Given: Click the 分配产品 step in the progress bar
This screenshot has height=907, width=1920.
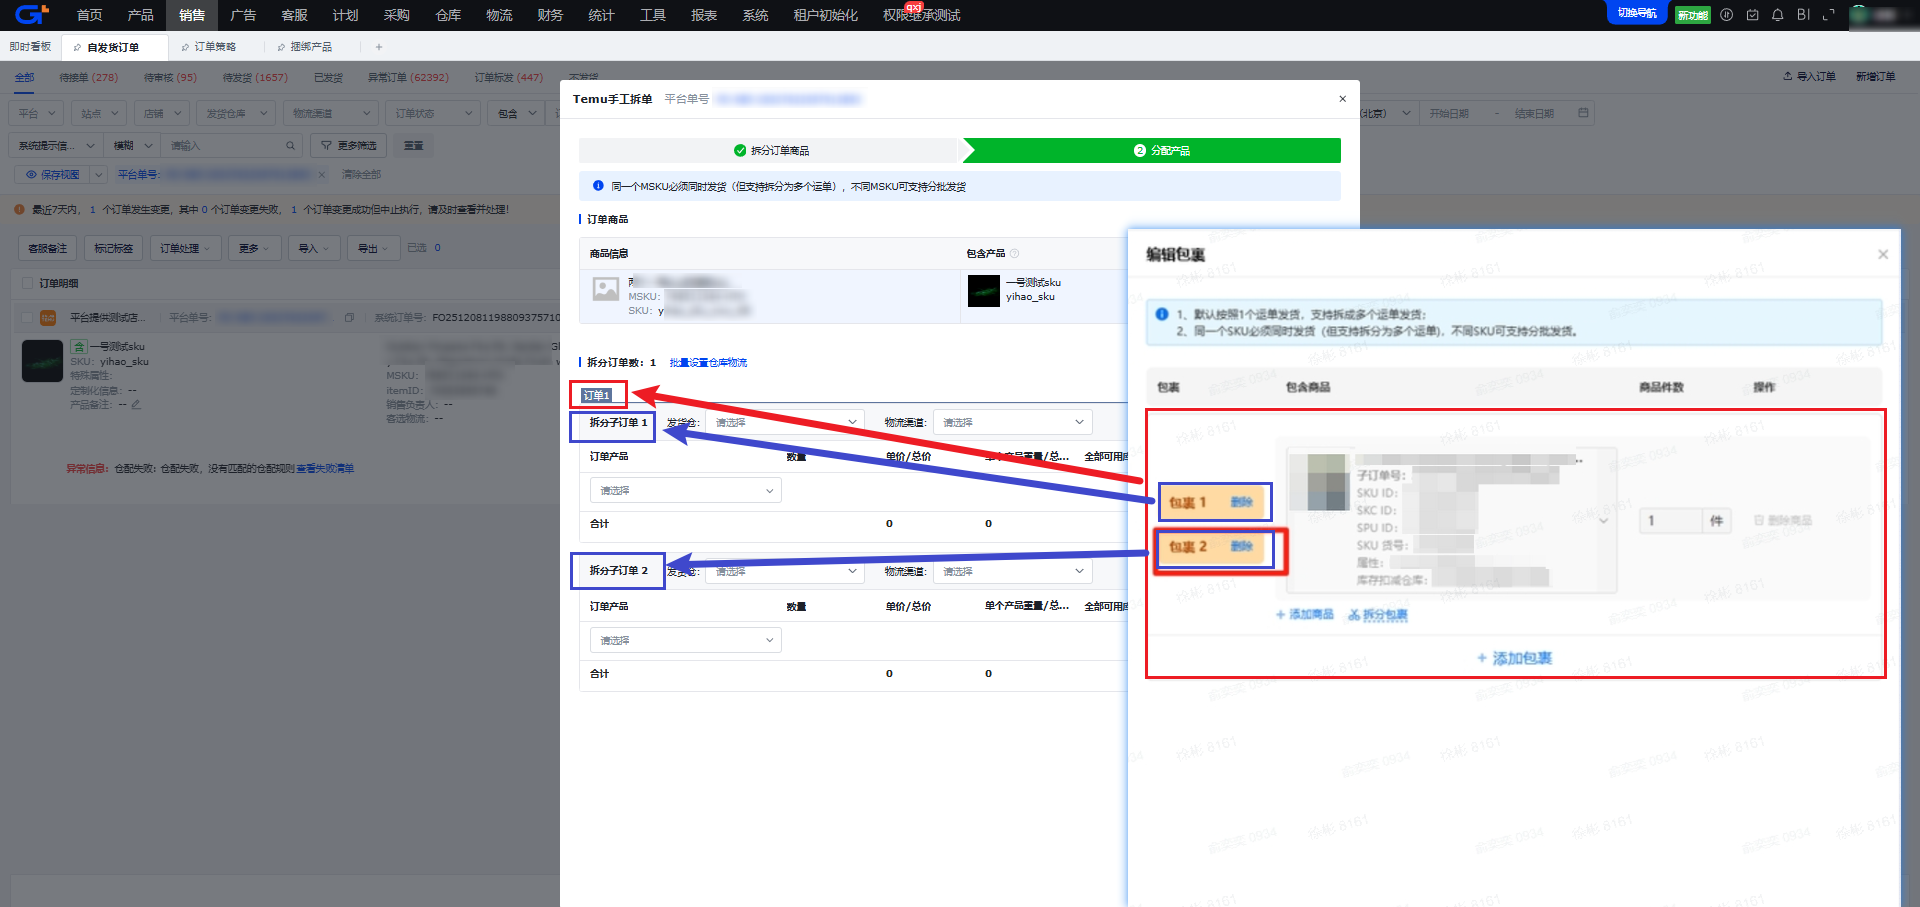Looking at the screenshot, I should click(x=1152, y=151).
